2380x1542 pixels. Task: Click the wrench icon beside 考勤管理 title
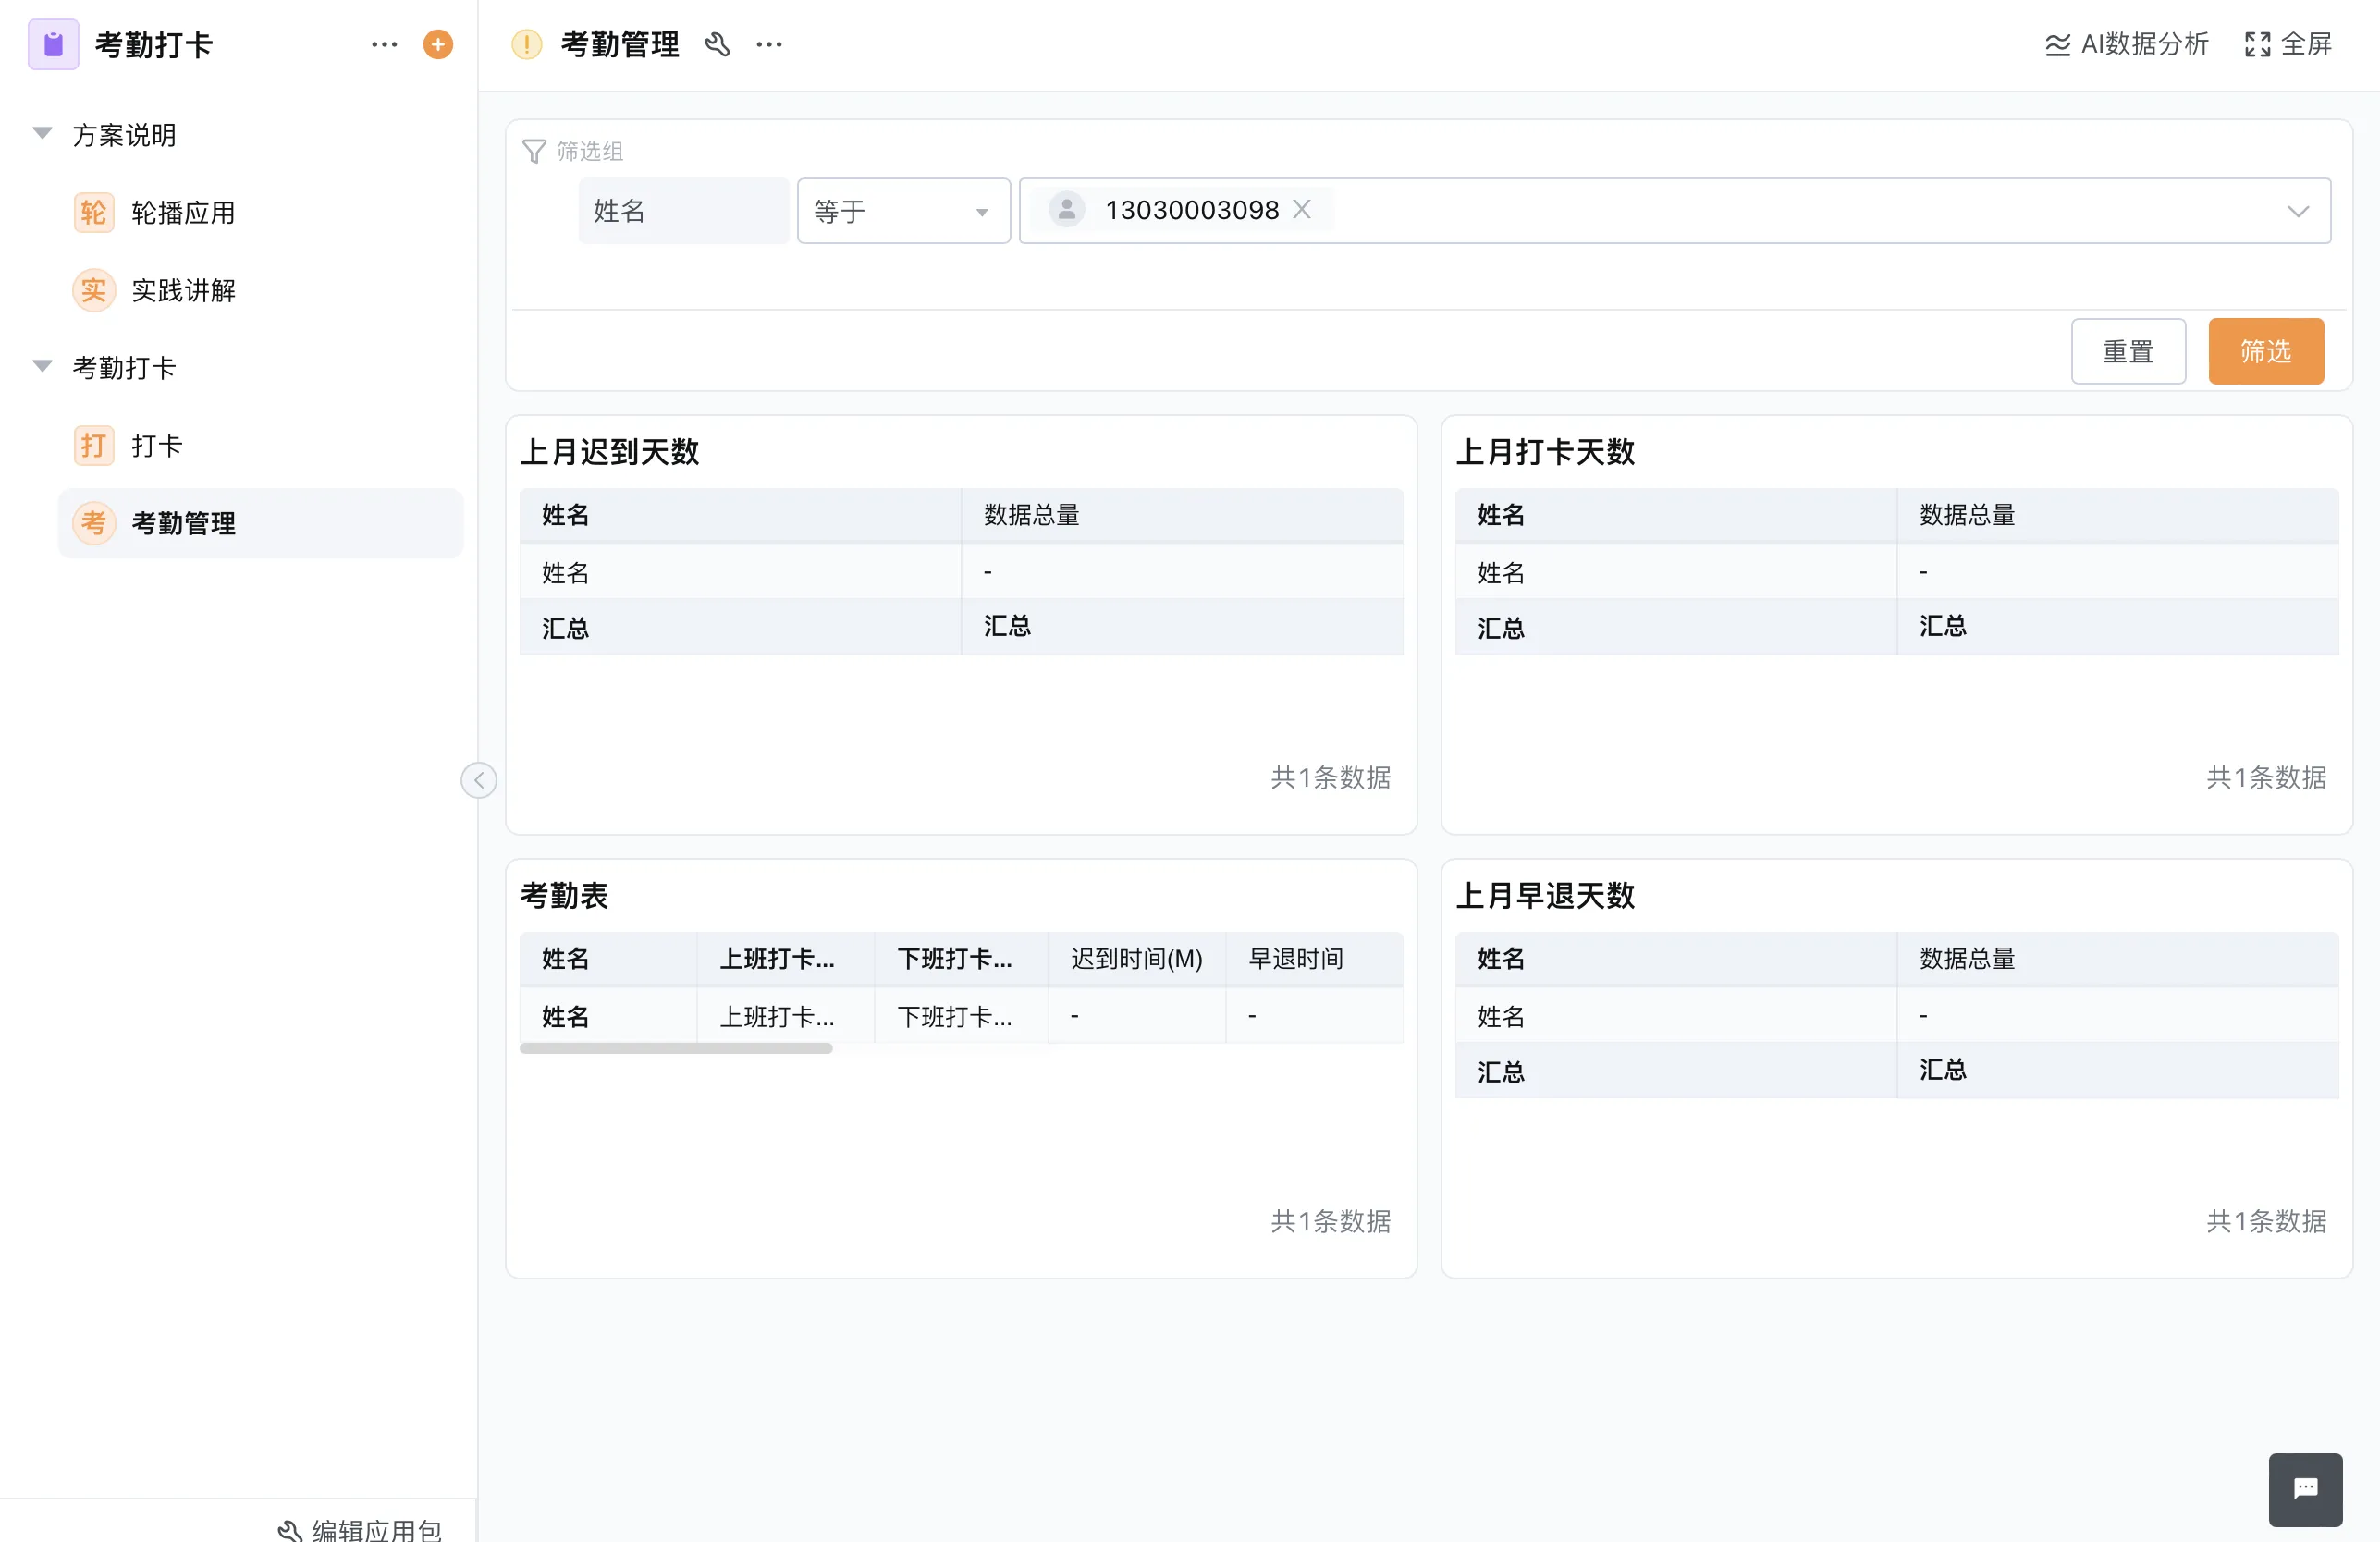(x=718, y=44)
